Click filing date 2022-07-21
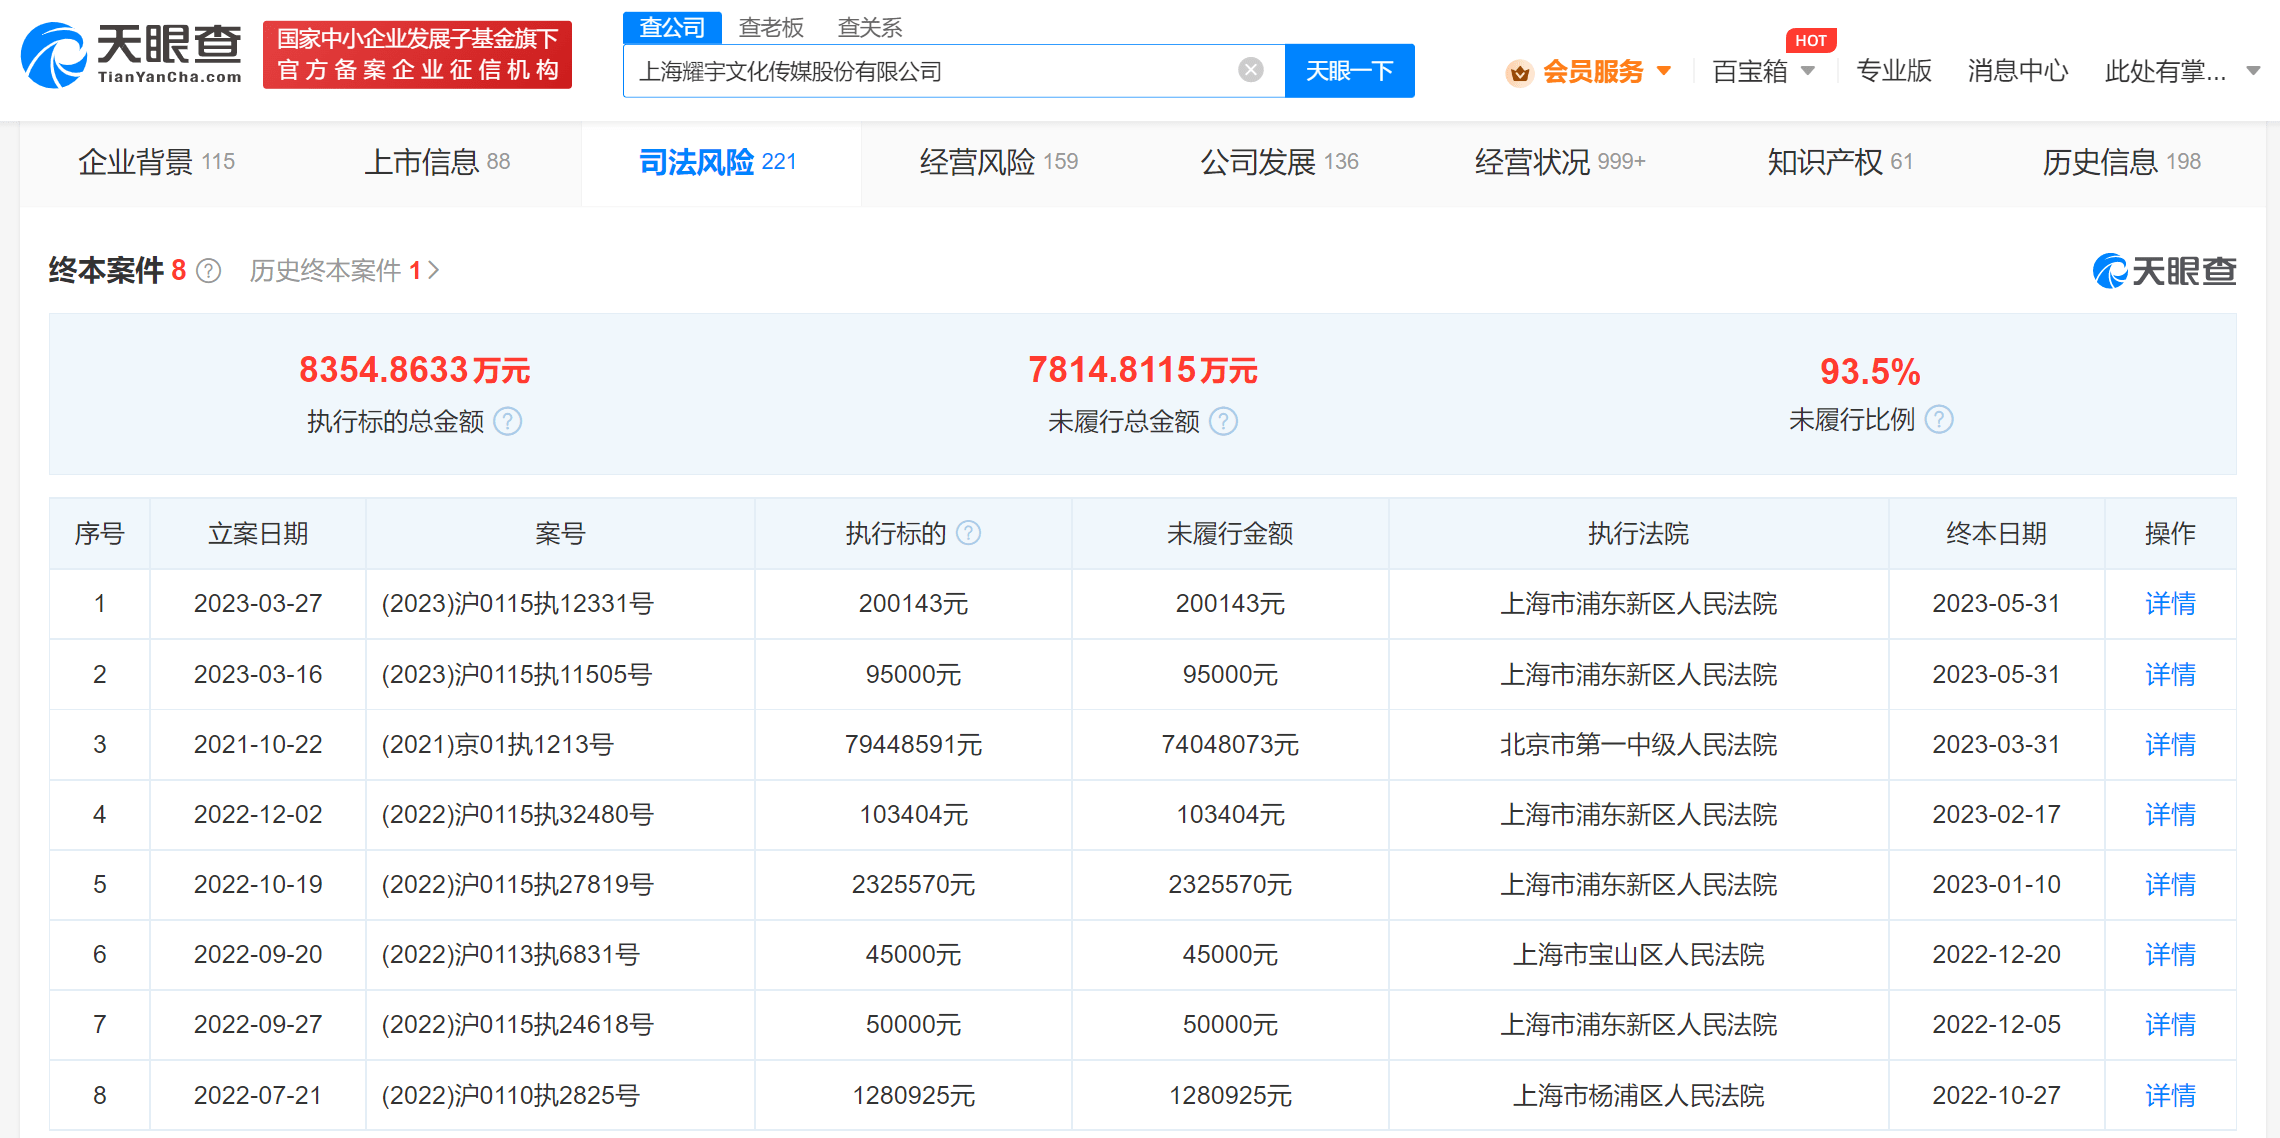 pyautogui.click(x=258, y=1096)
